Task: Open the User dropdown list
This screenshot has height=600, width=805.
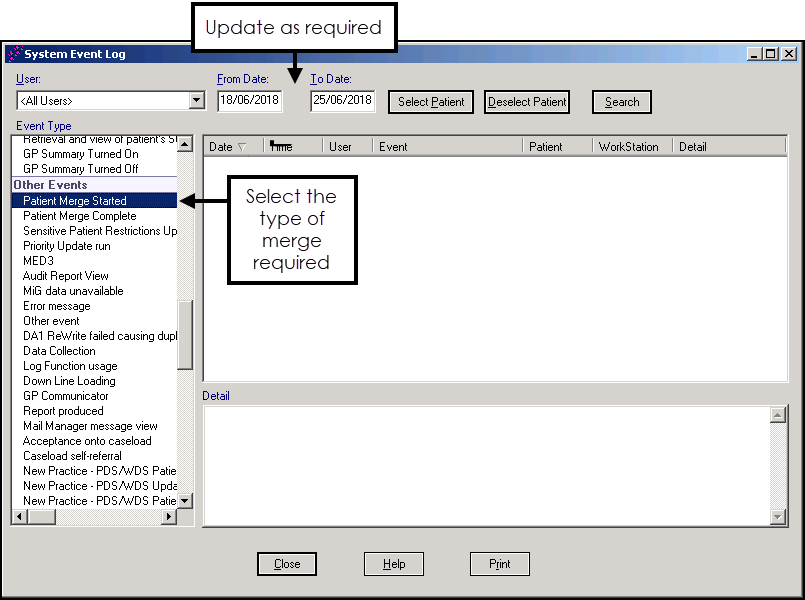Action: 196,101
